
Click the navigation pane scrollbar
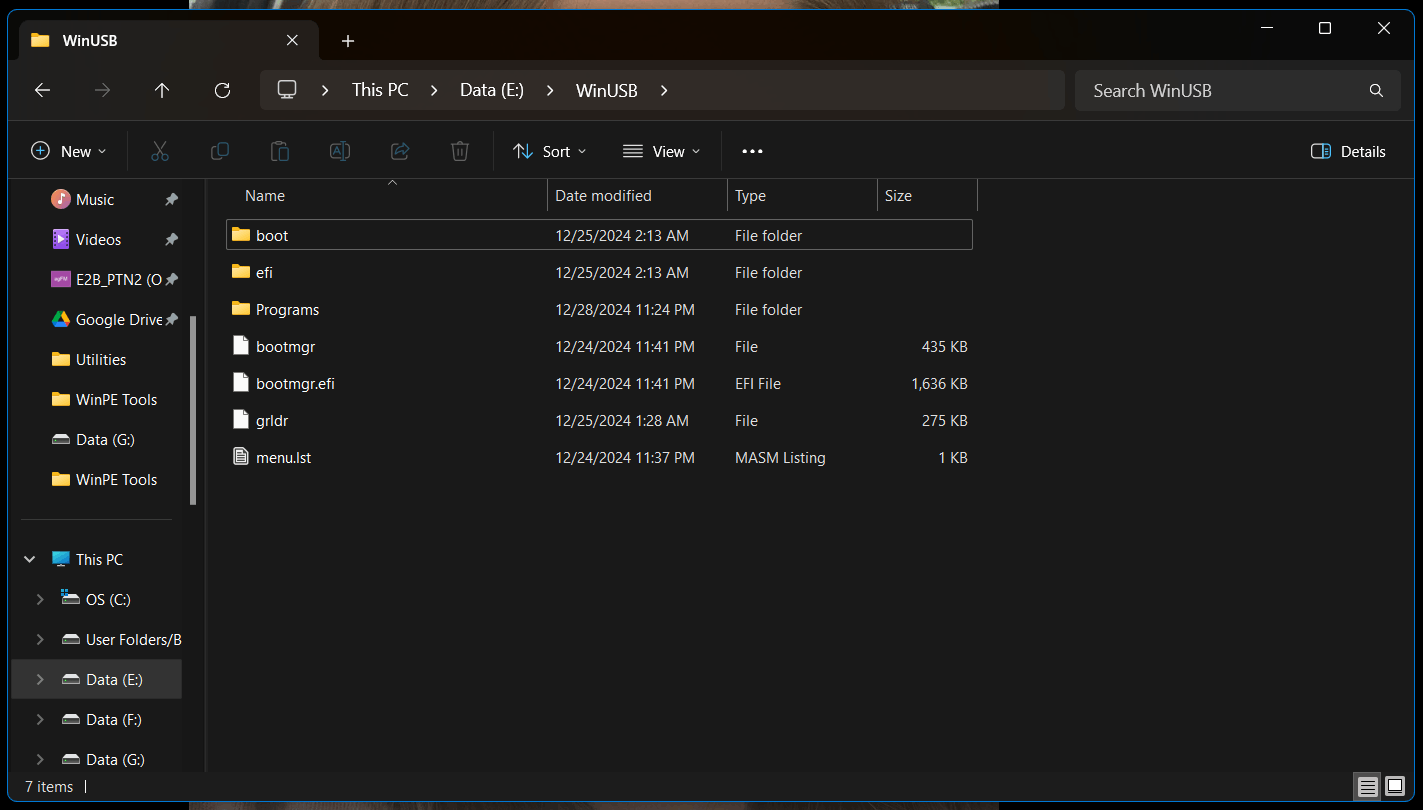[x=193, y=410]
